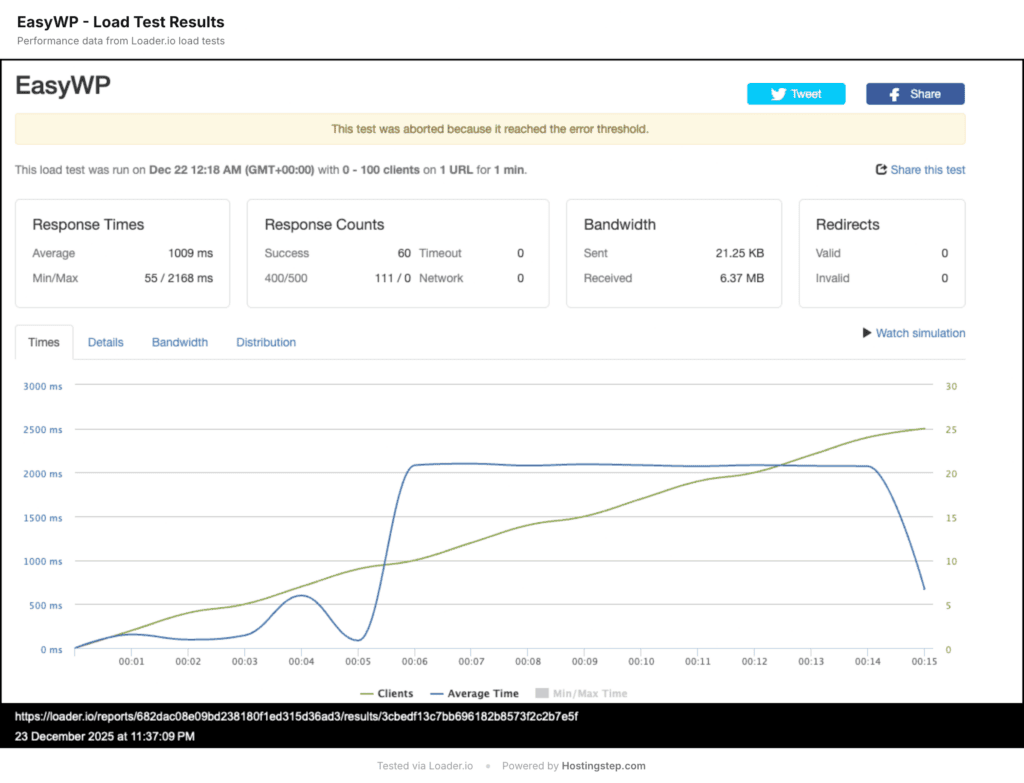
Task: Click the share arrow icon beside Share this test
Action: [881, 170]
